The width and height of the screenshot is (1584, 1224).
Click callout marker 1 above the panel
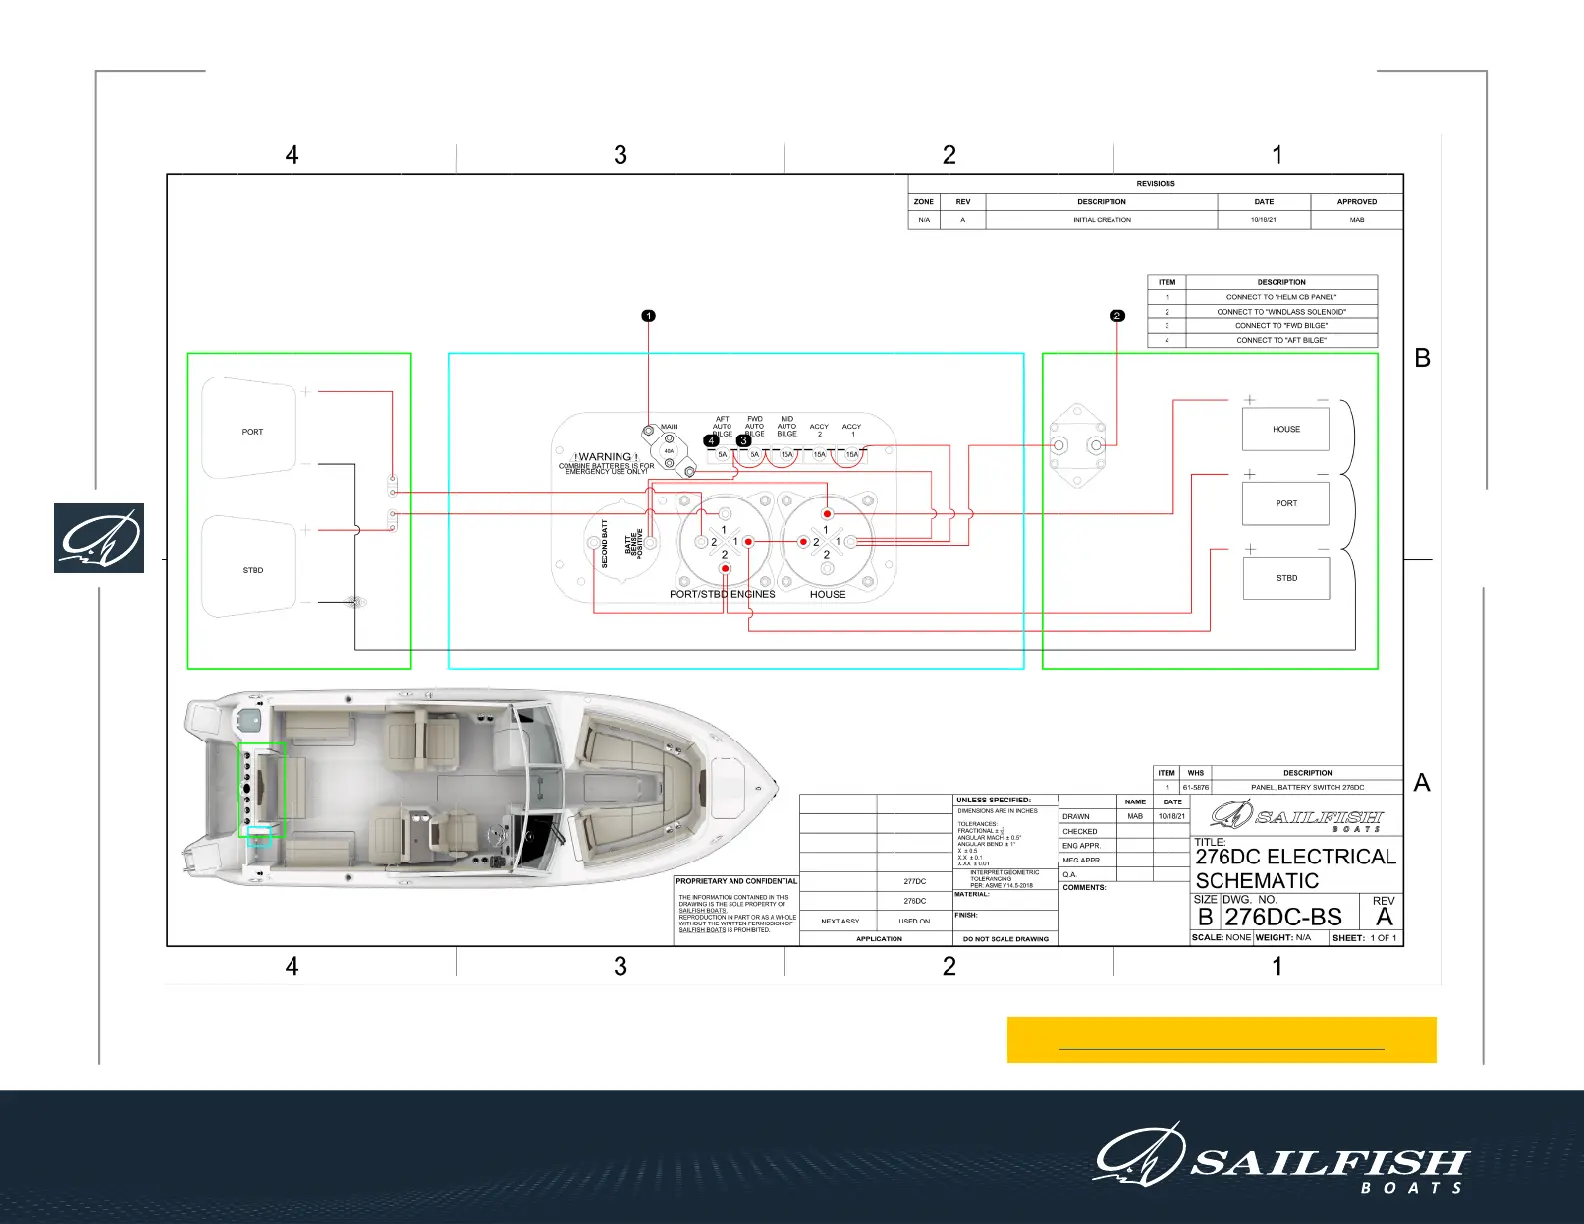tap(648, 316)
